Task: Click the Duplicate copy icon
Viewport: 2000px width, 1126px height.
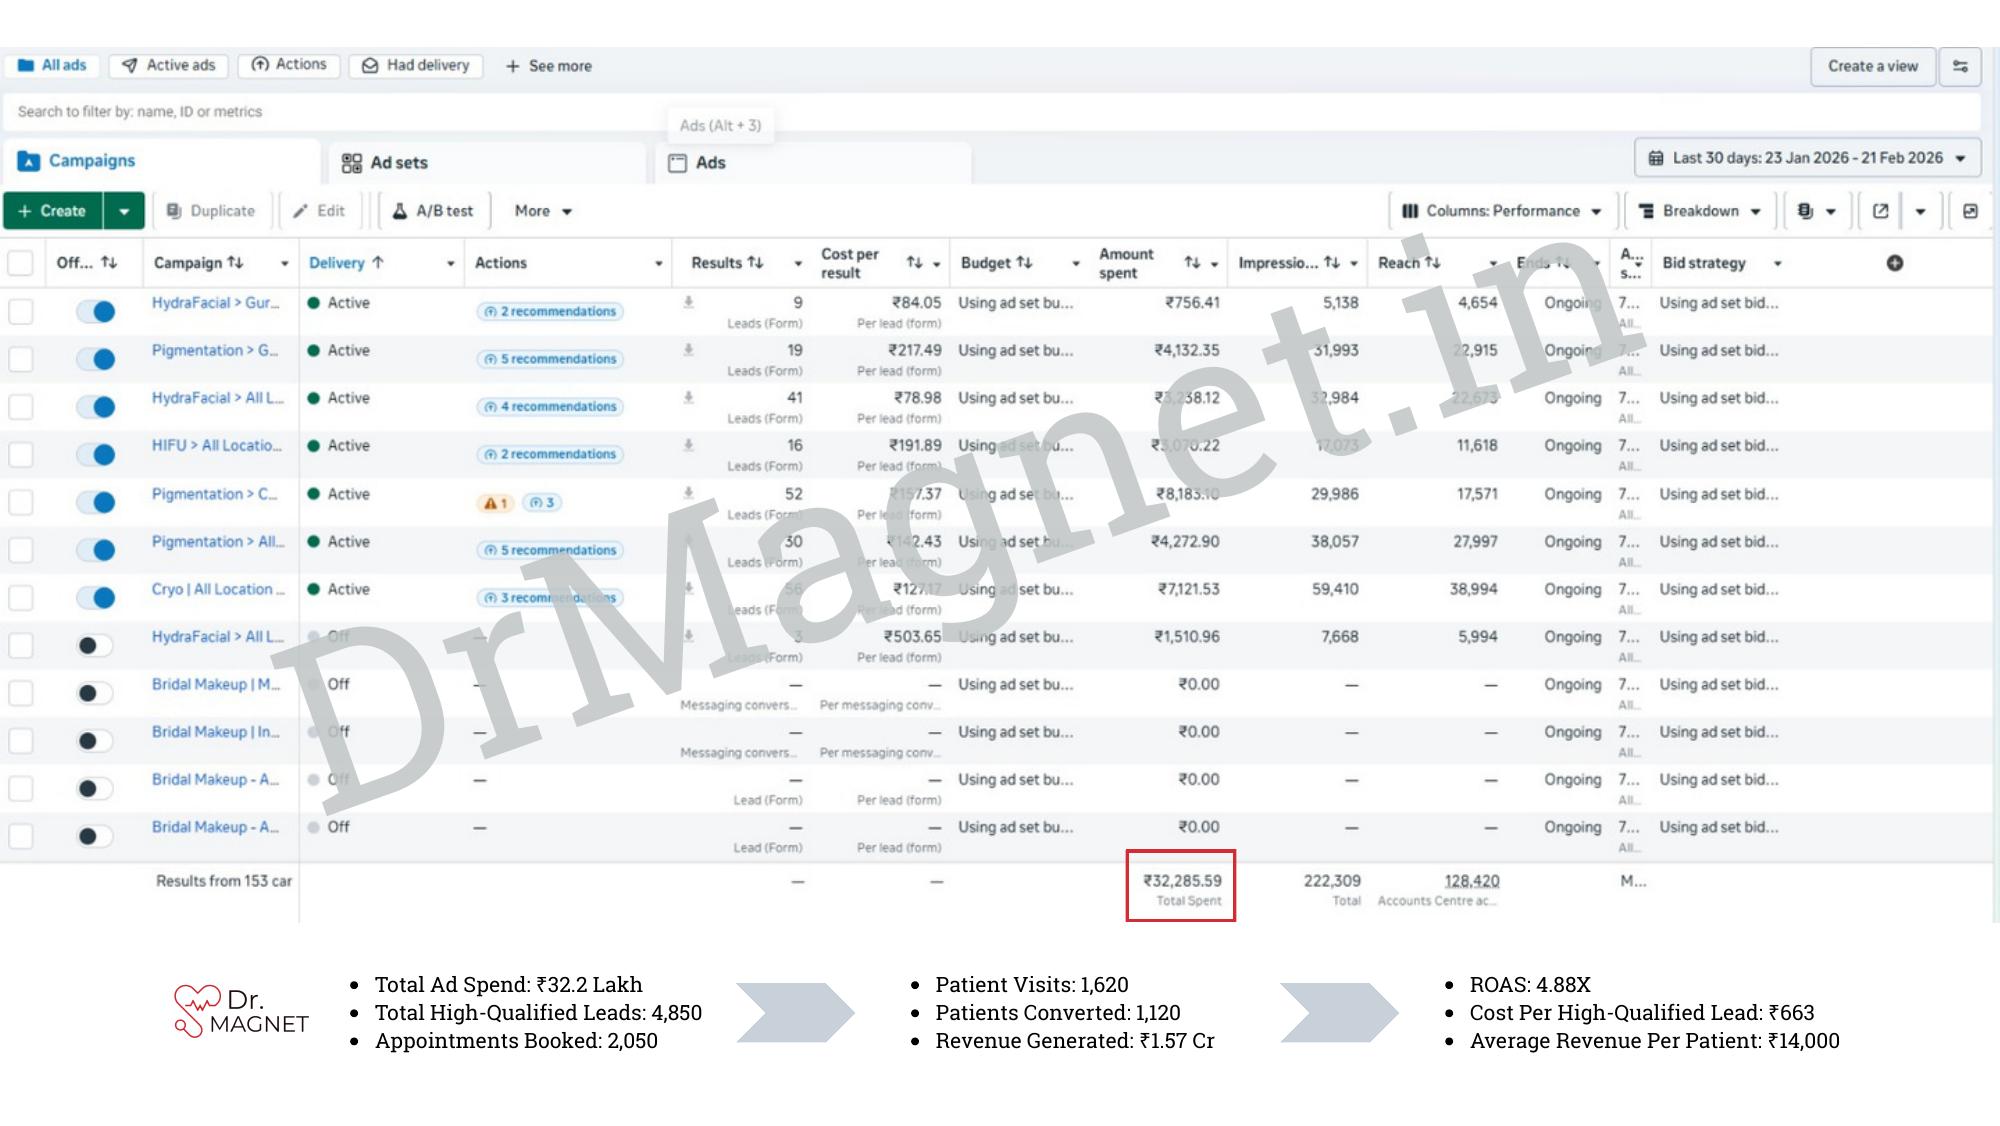Action: coord(174,211)
